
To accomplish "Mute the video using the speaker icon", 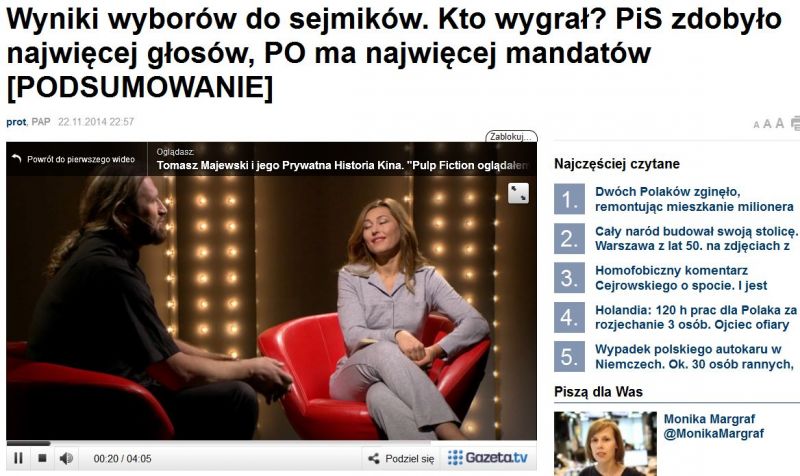I will click(x=66, y=458).
